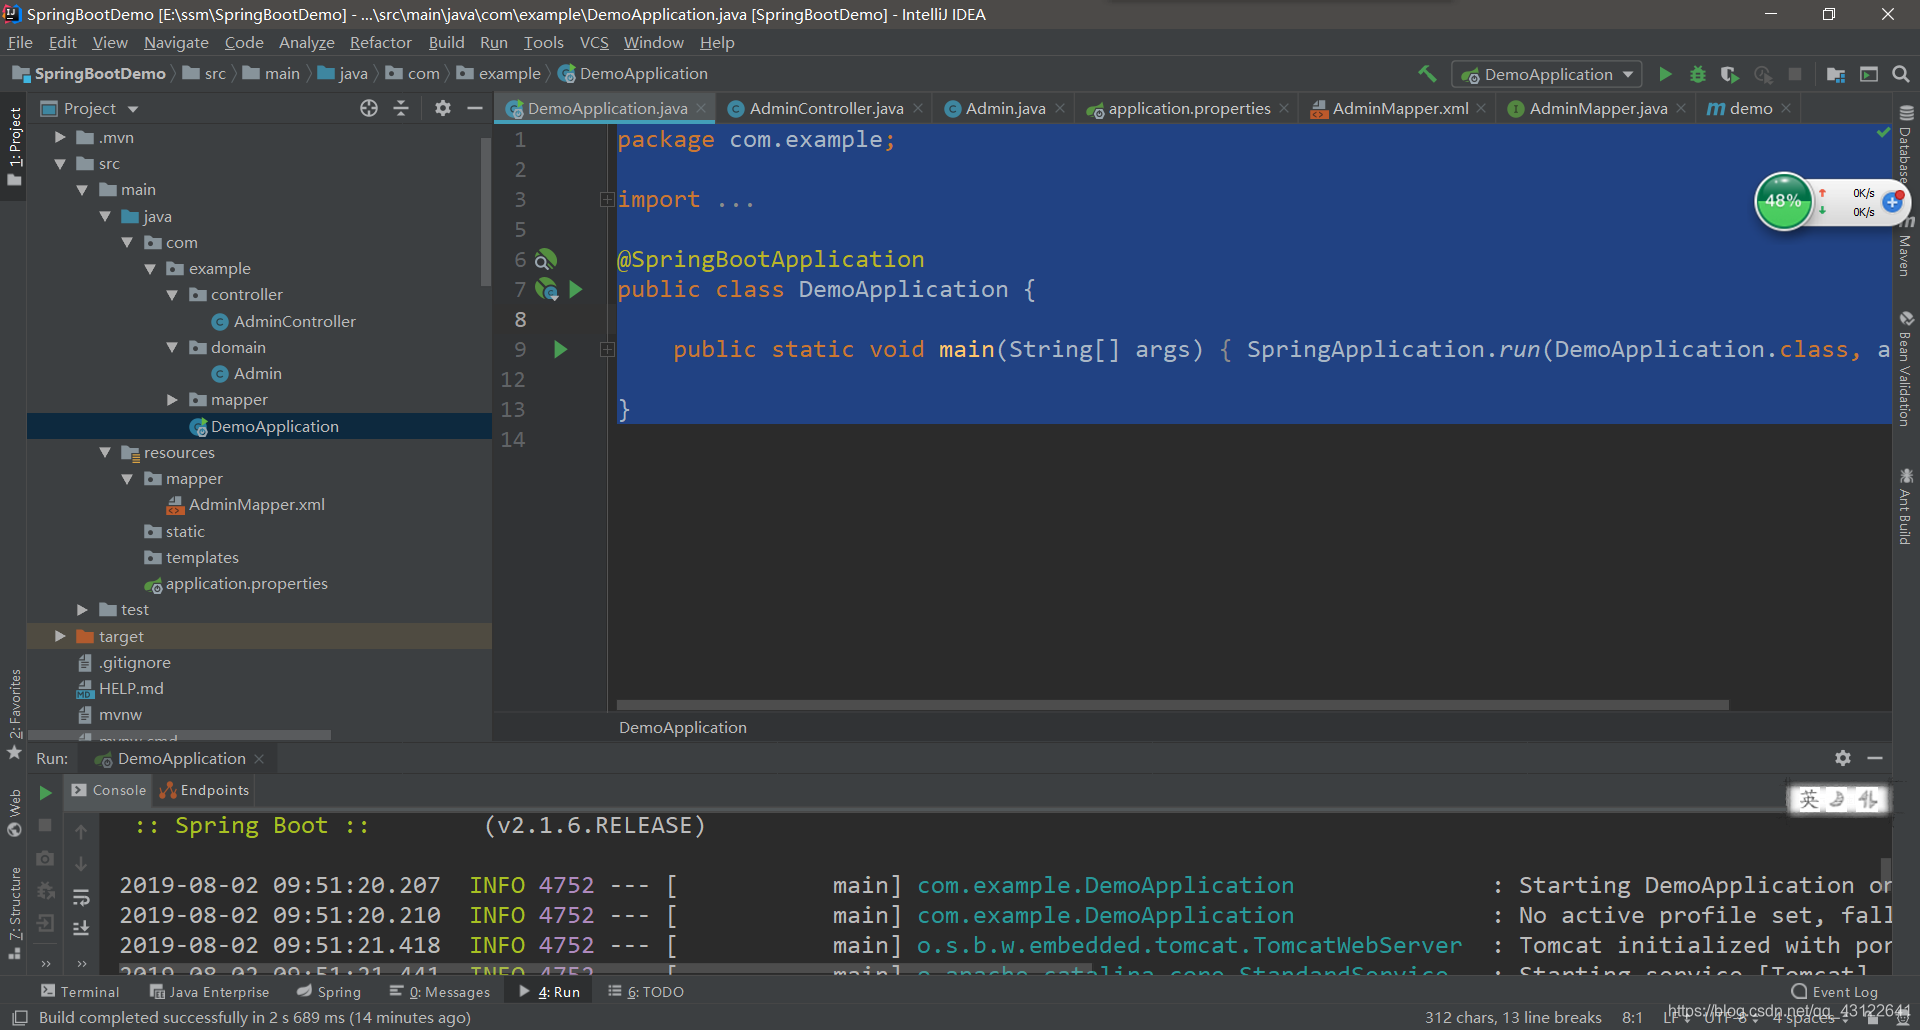Open the Event Log
This screenshot has height=1030, width=1920.
[x=1835, y=992]
